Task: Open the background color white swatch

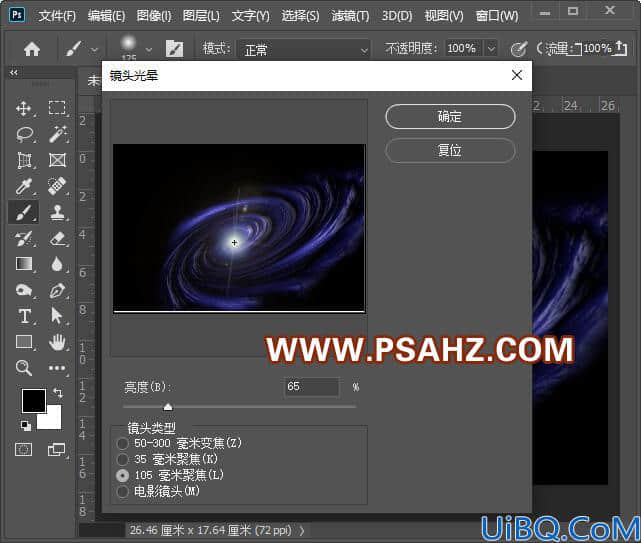Action: [x=53, y=420]
